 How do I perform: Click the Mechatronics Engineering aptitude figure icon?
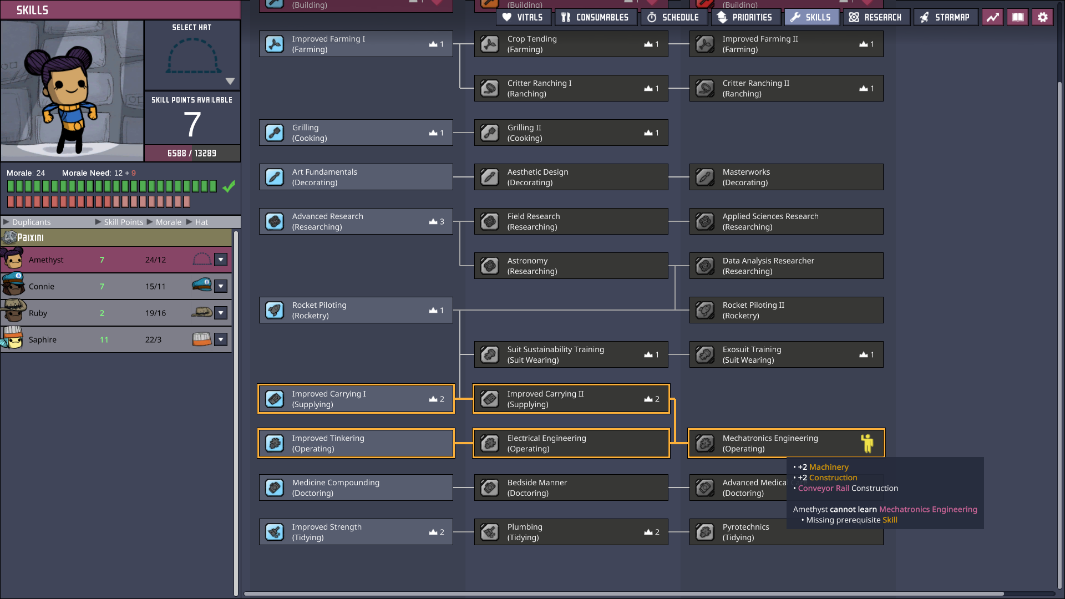(x=867, y=443)
